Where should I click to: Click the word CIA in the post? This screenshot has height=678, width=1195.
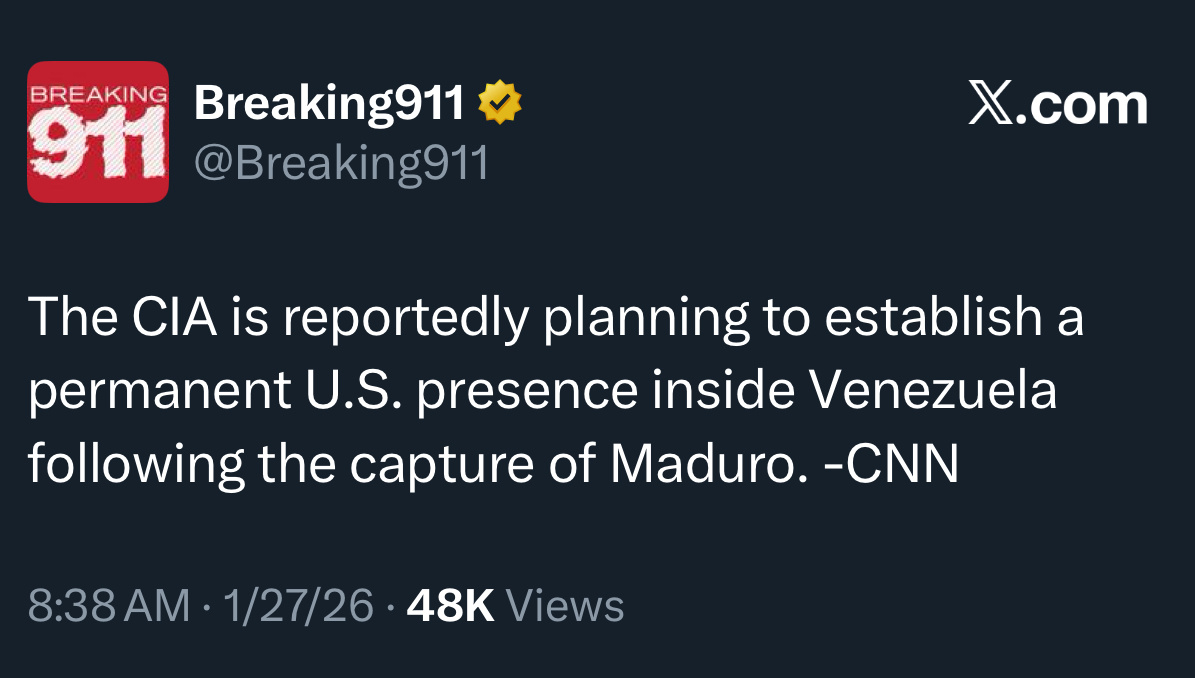pyautogui.click(x=166, y=317)
